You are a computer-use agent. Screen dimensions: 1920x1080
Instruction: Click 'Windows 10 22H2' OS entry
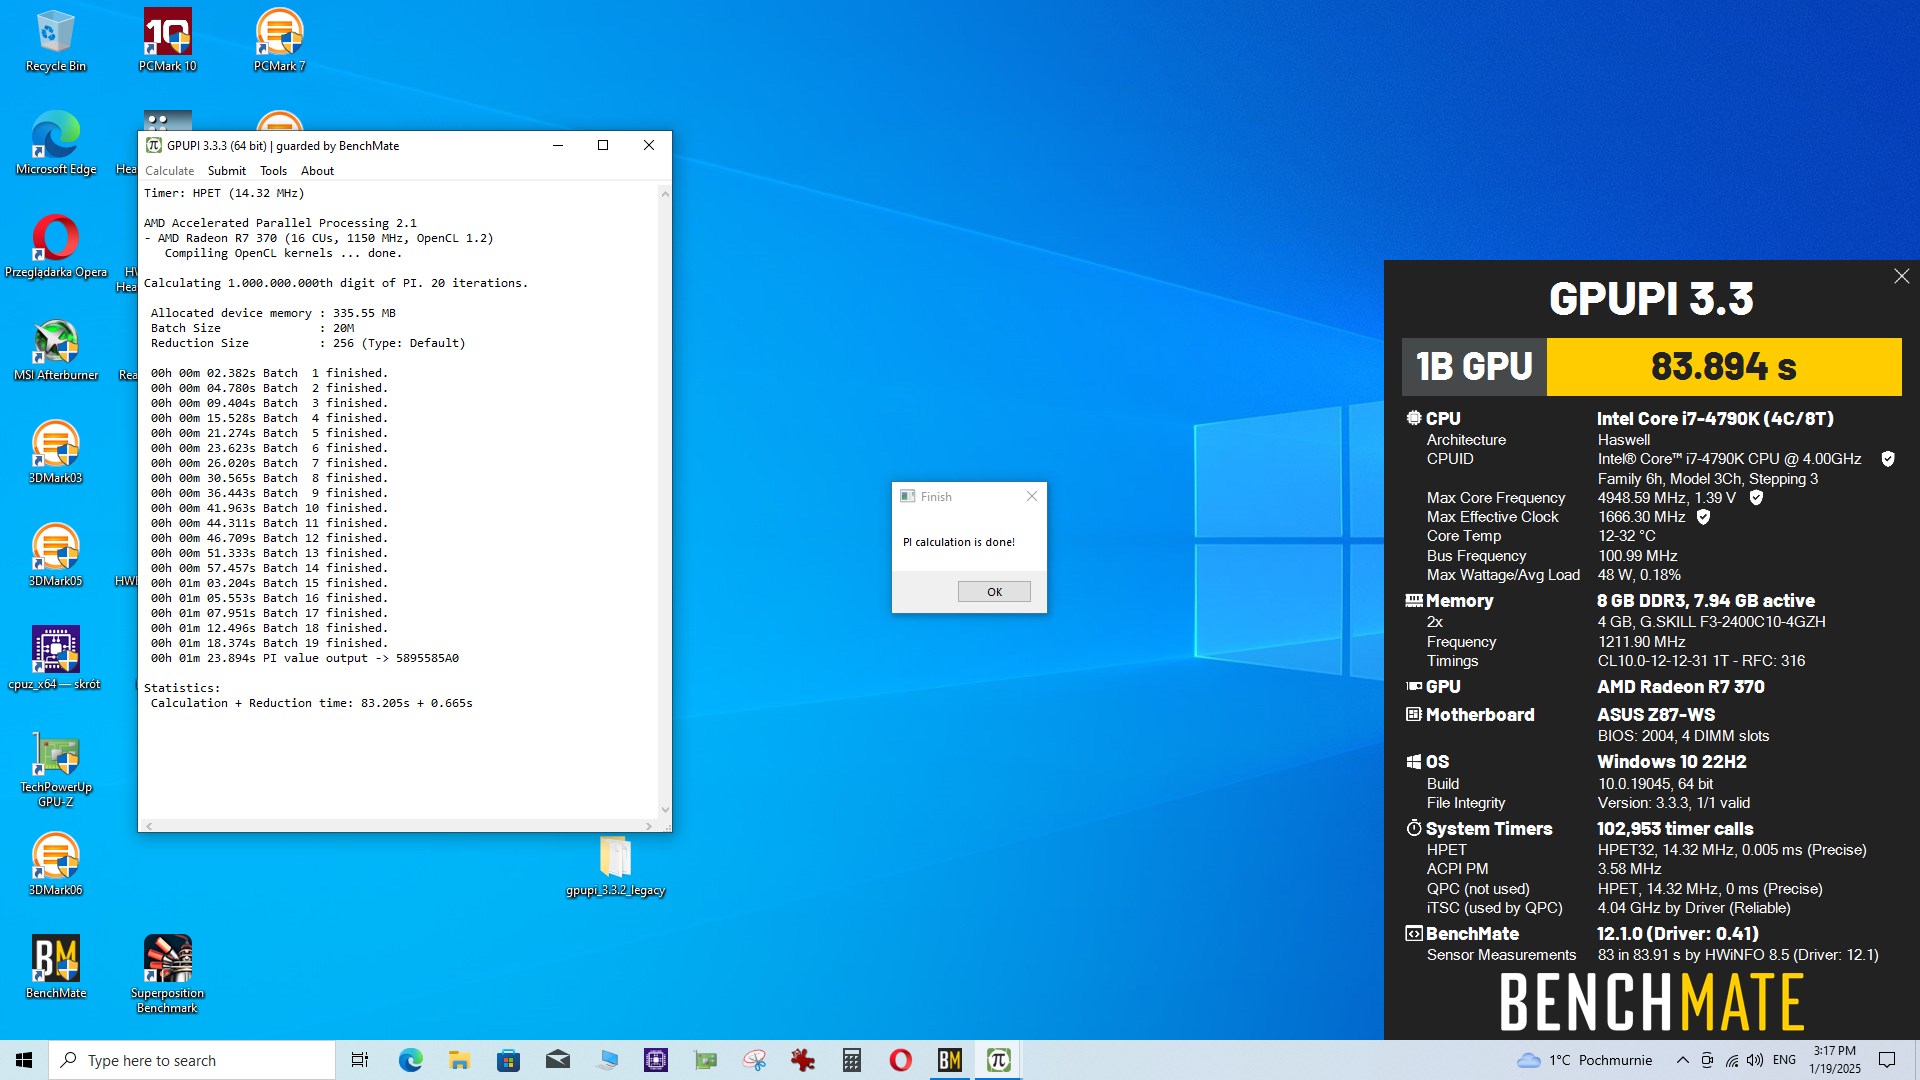1671,762
